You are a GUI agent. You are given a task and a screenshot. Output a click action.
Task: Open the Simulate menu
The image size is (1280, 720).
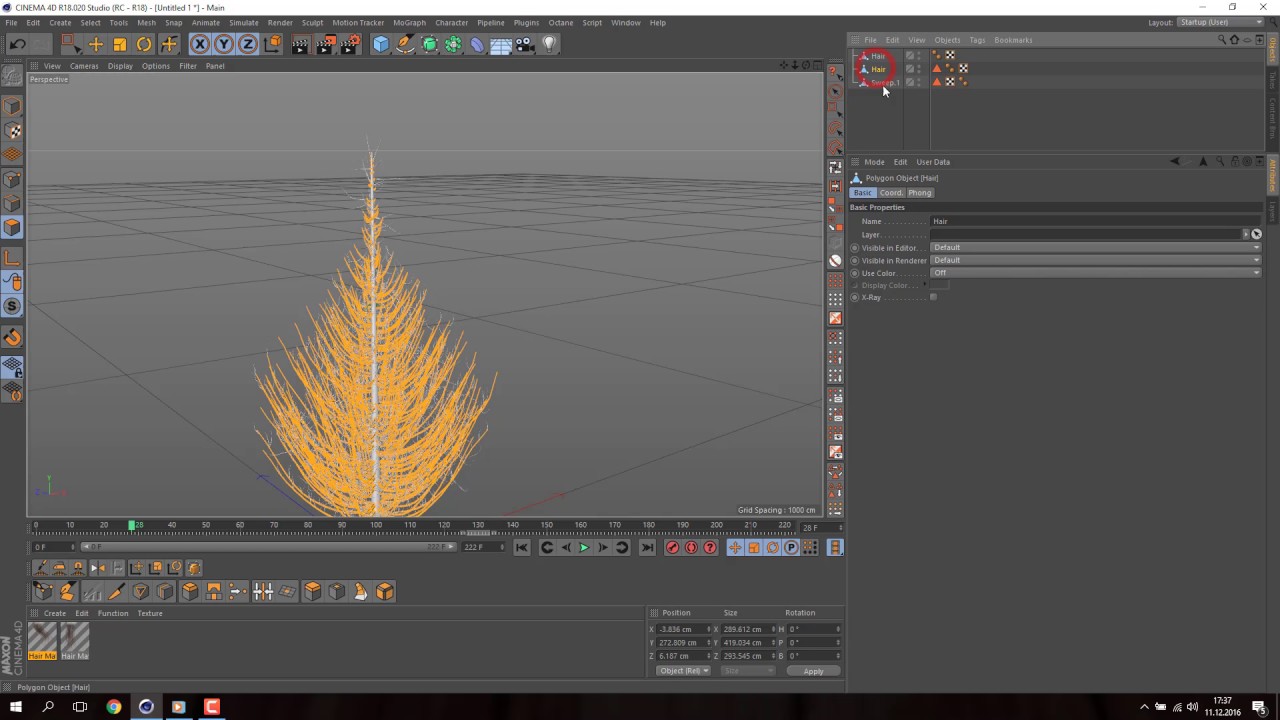tap(244, 22)
